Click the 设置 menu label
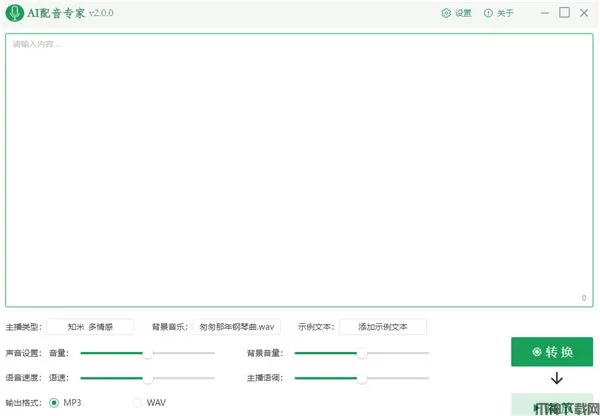This screenshot has width=600, height=416. point(463,14)
